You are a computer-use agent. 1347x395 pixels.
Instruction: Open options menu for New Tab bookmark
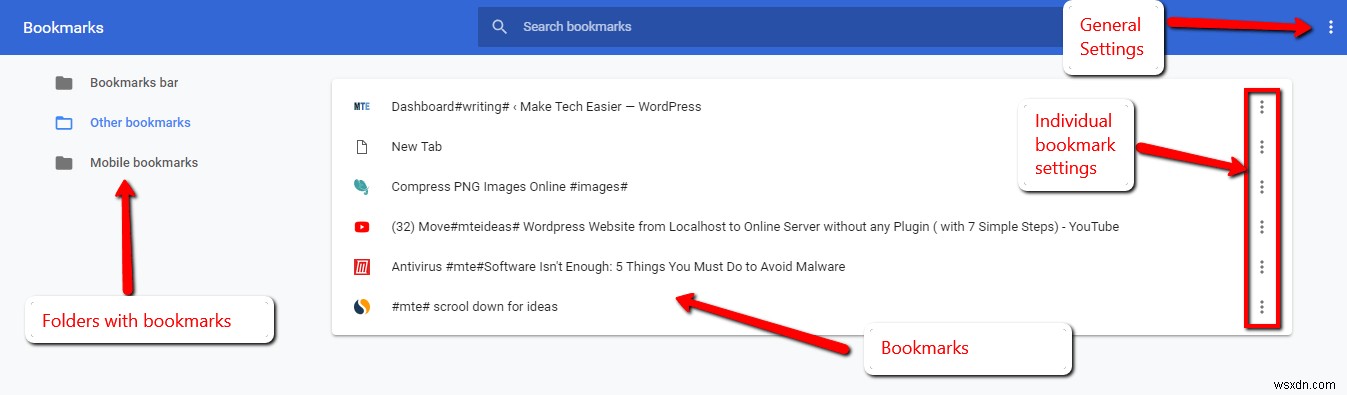[x=1262, y=147]
